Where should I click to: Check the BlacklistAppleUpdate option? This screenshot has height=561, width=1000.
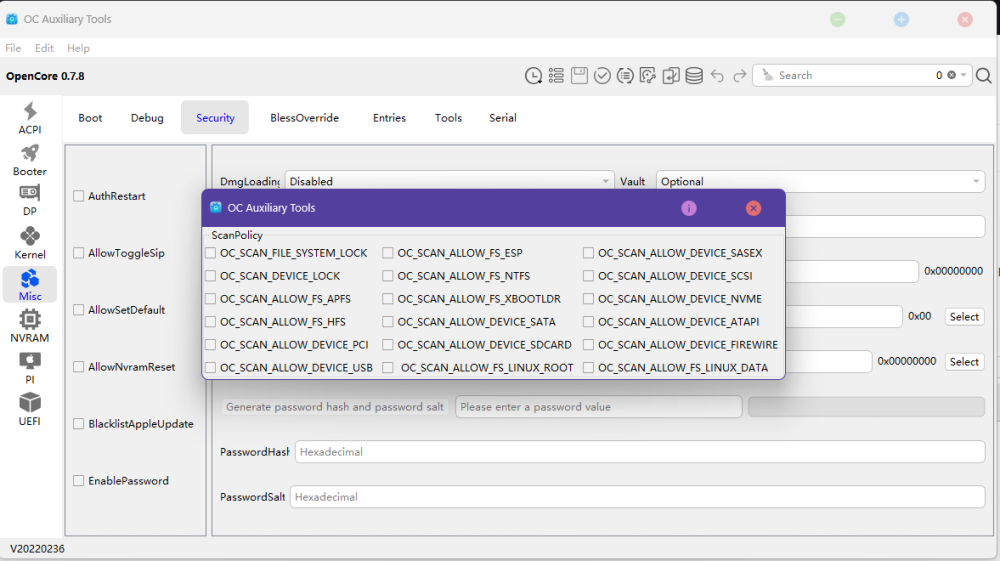click(x=78, y=424)
